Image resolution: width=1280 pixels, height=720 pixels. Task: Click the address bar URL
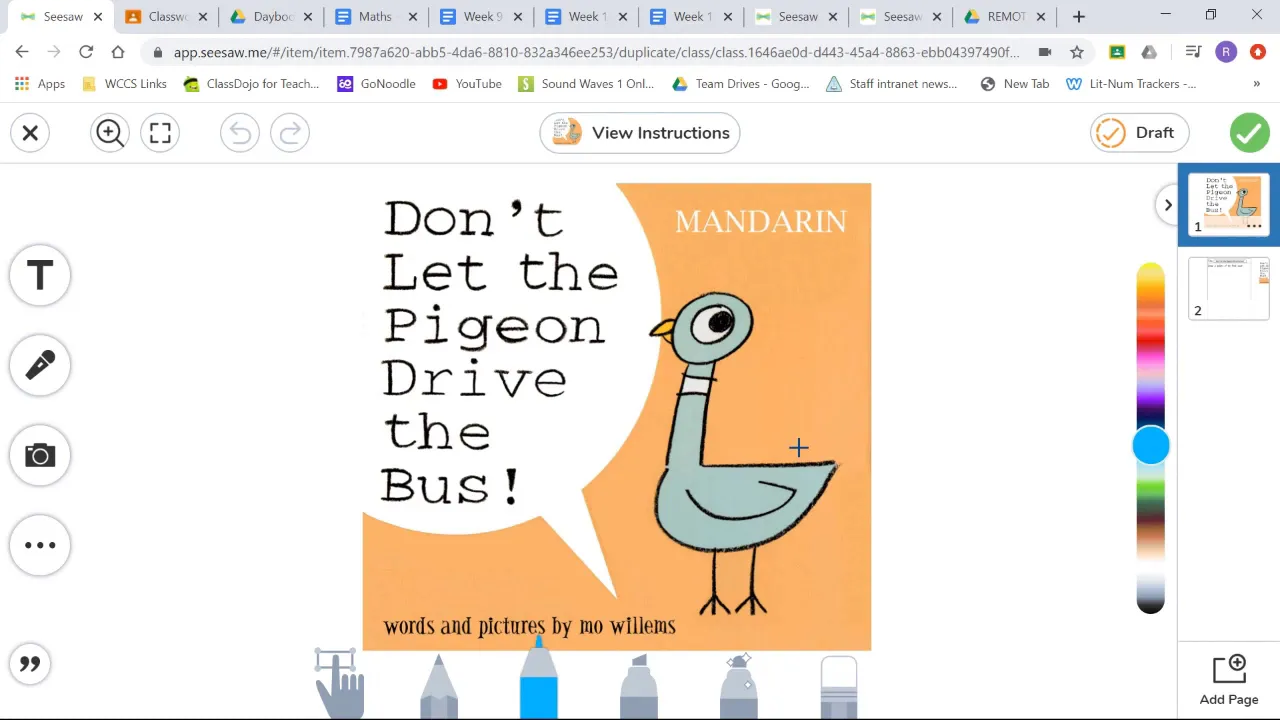pos(596,52)
